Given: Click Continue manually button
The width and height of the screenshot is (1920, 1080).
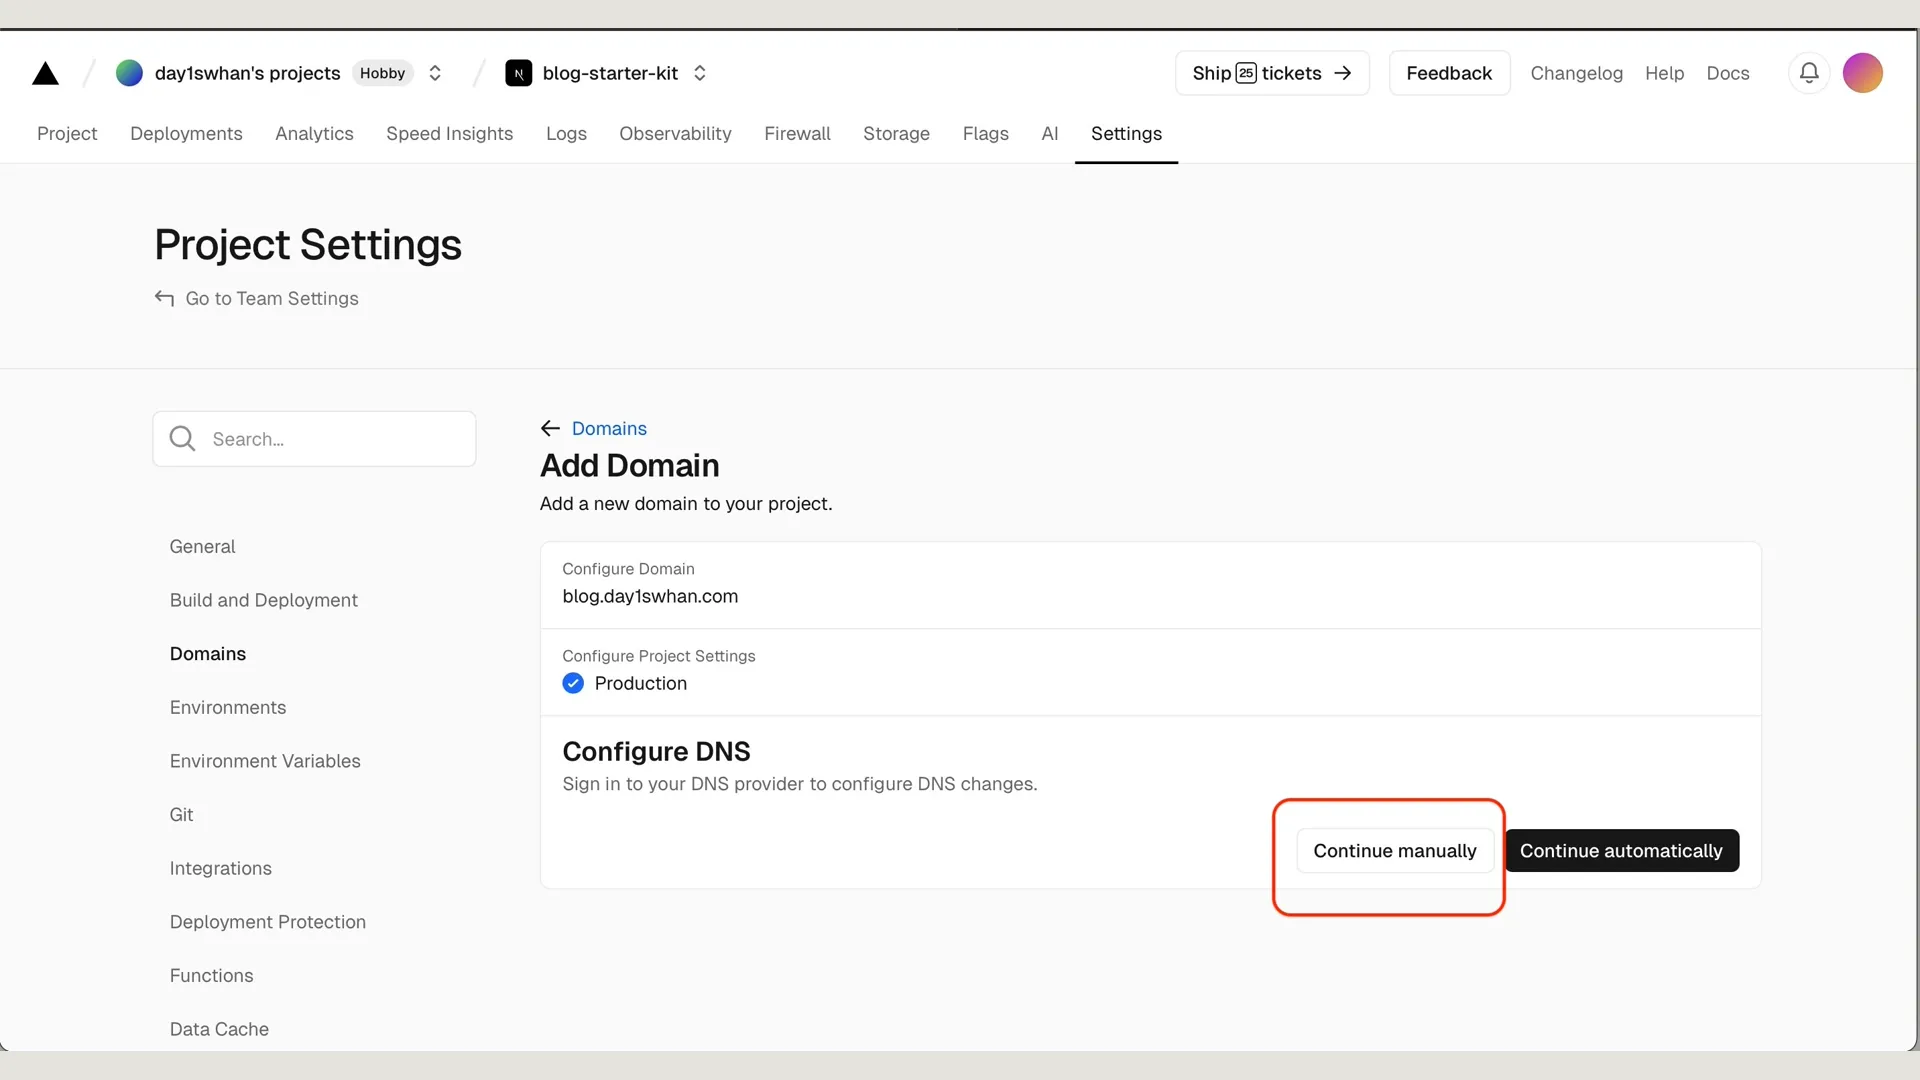Looking at the screenshot, I should (1394, 851).
